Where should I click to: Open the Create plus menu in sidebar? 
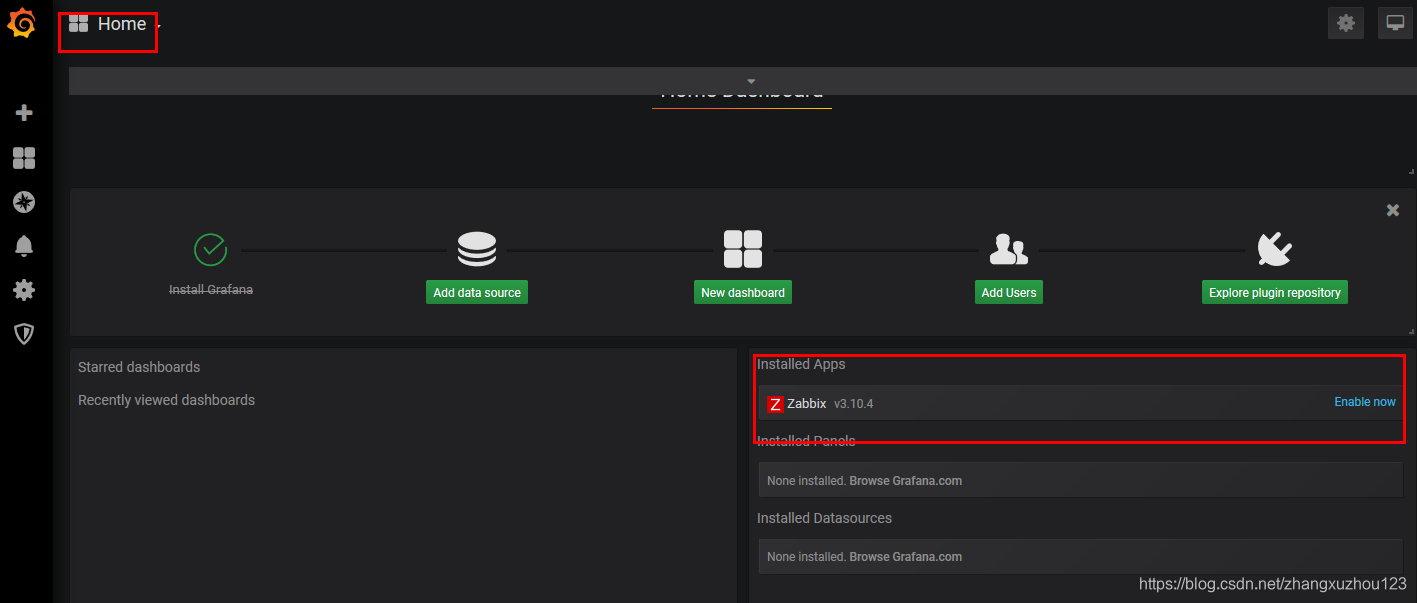click(x=24, y=113)
